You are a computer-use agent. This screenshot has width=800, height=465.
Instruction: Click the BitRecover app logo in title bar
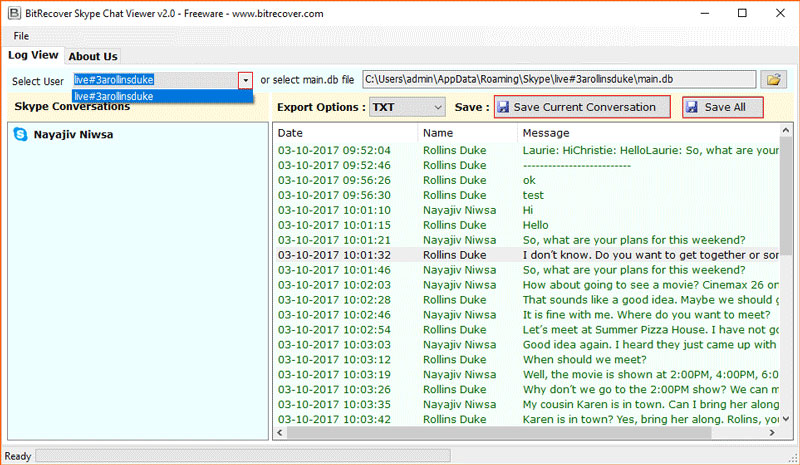click(14, 13)
